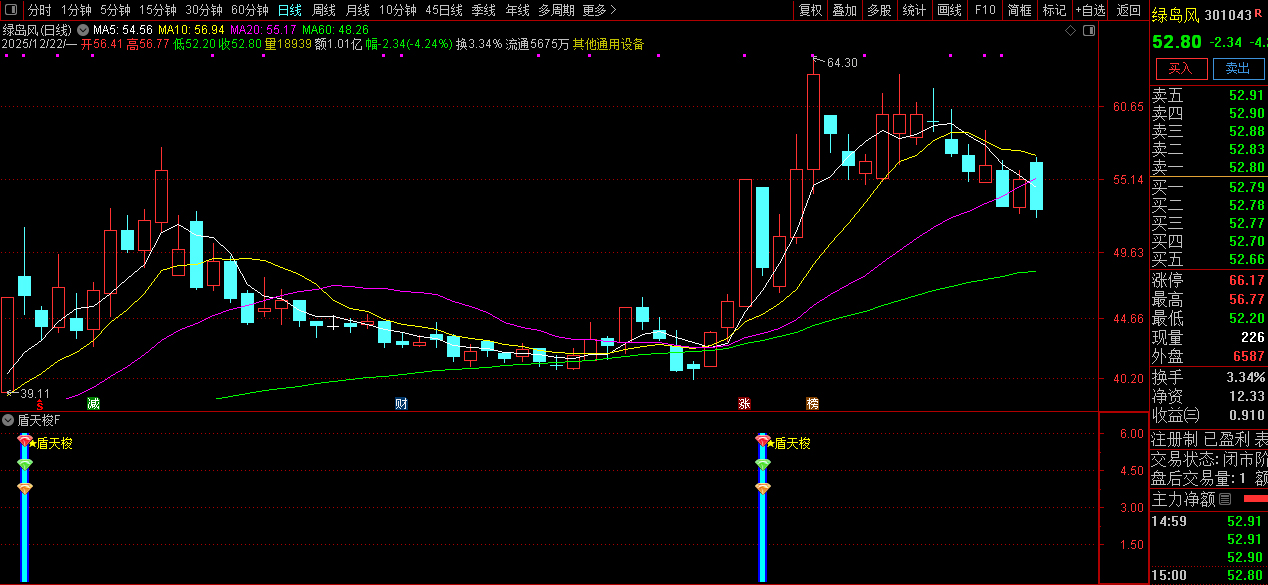
Task: Switch to the 日线 daily chart tab
Action: click(x=290, y=10)
